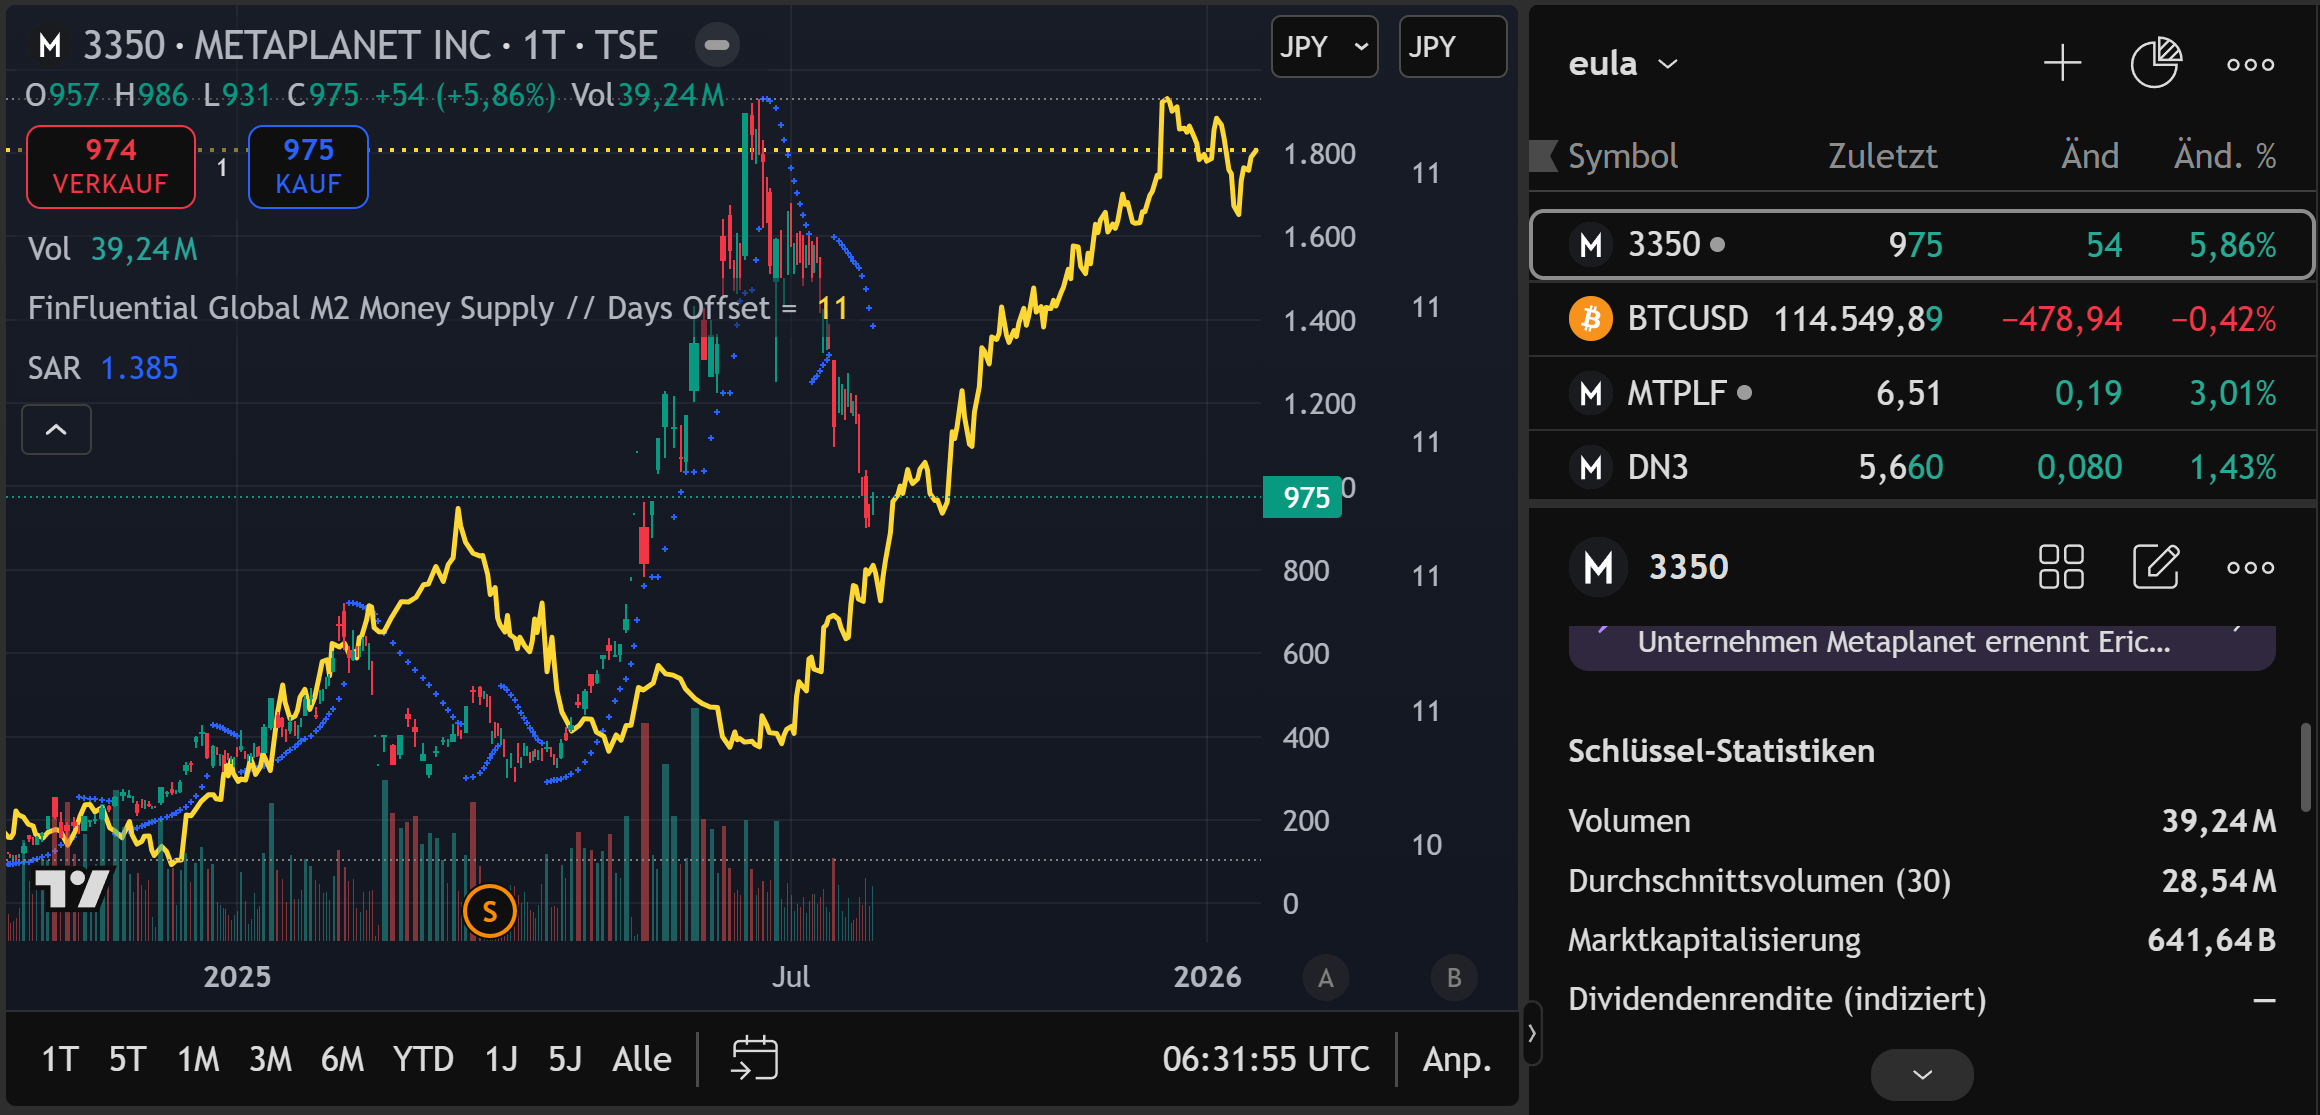Image resolution: width=2320 pixels, height=1115 pixels.
Task: Open the eula watchlist more options menu
Action: (x=2250, y=64)
